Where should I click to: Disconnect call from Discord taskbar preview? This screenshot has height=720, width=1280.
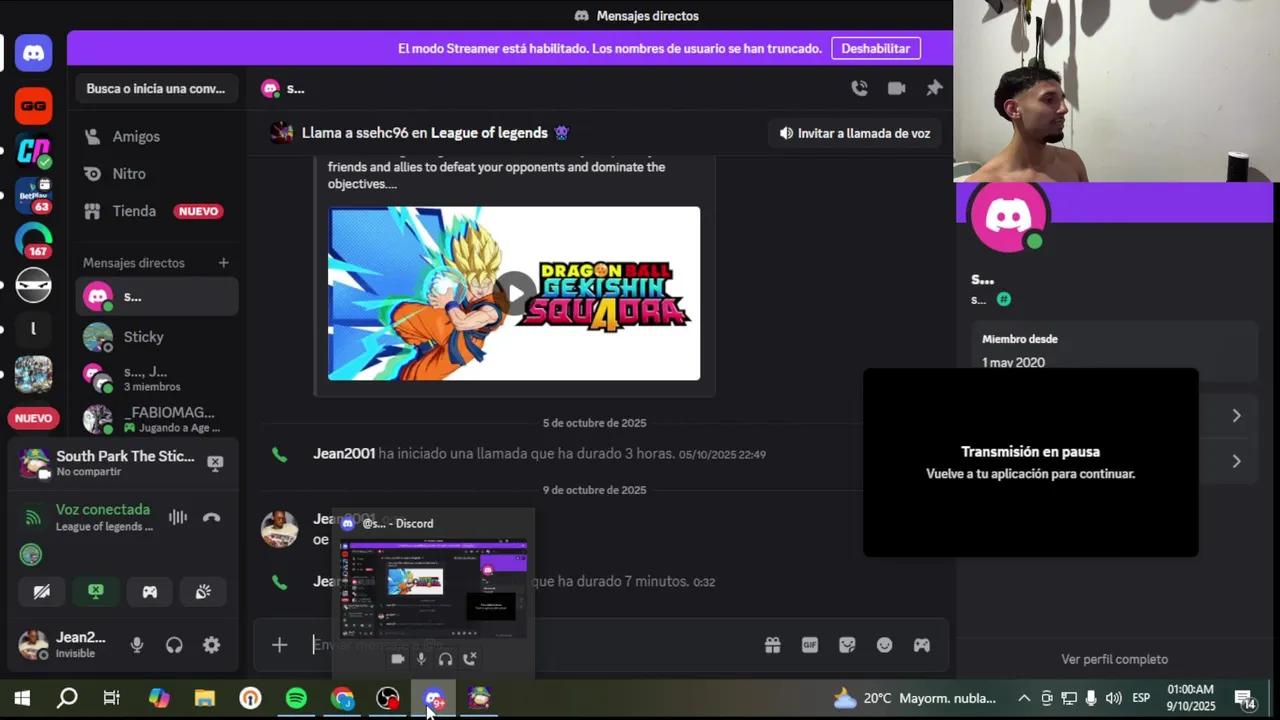469,659
